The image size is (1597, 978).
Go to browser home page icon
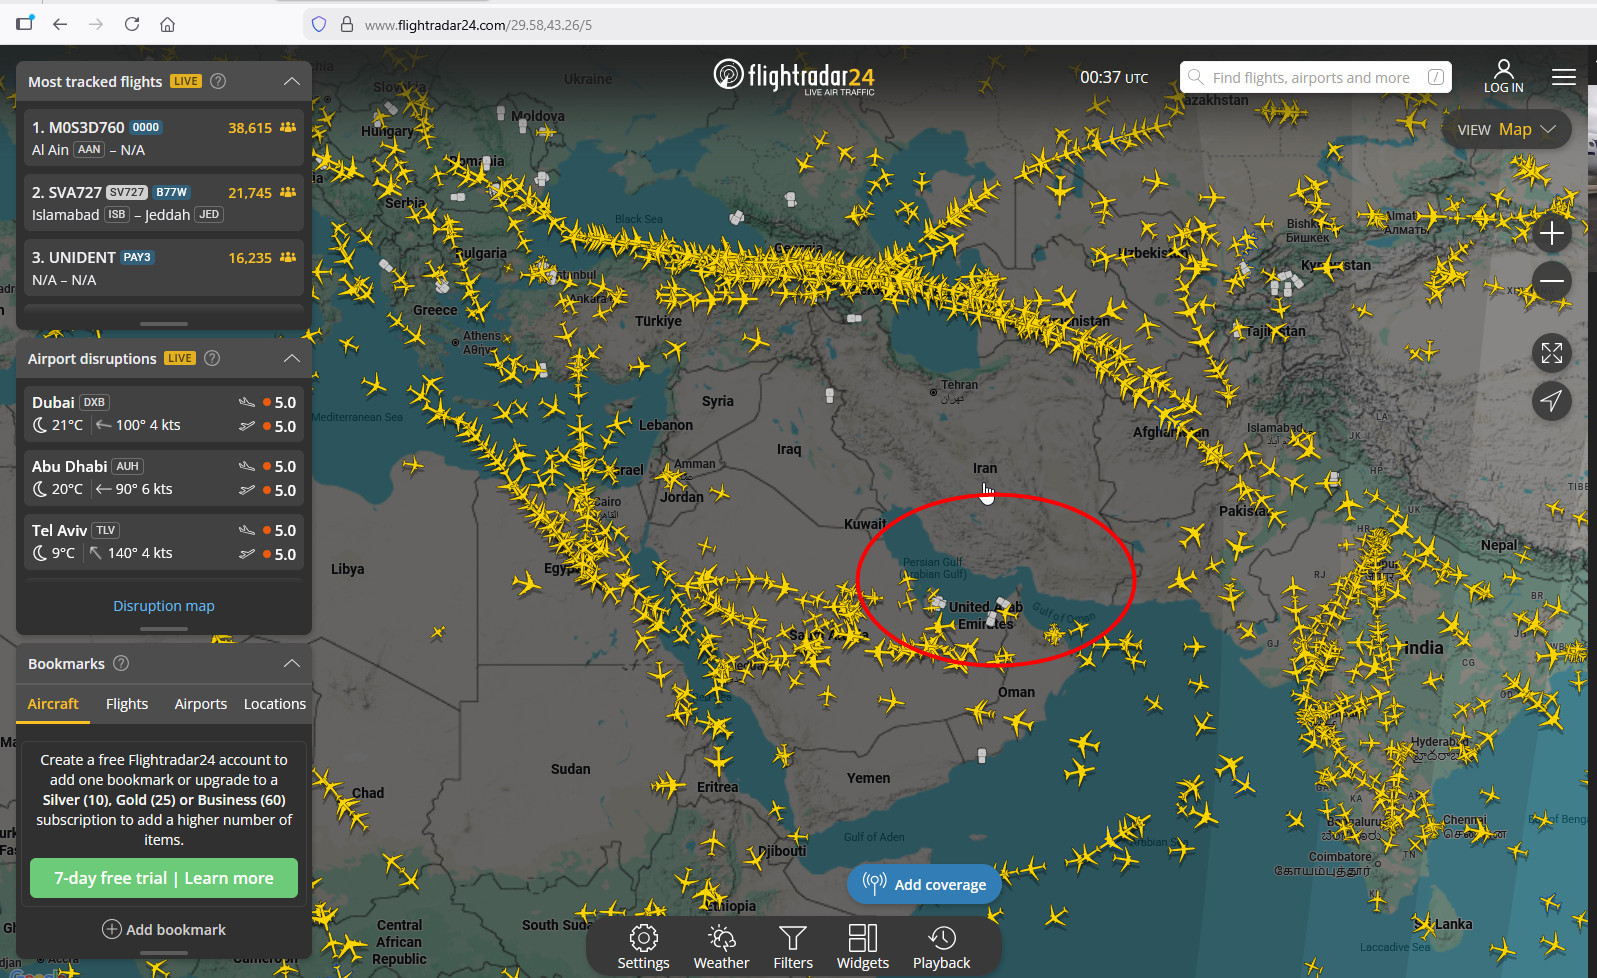coord(168,24)
